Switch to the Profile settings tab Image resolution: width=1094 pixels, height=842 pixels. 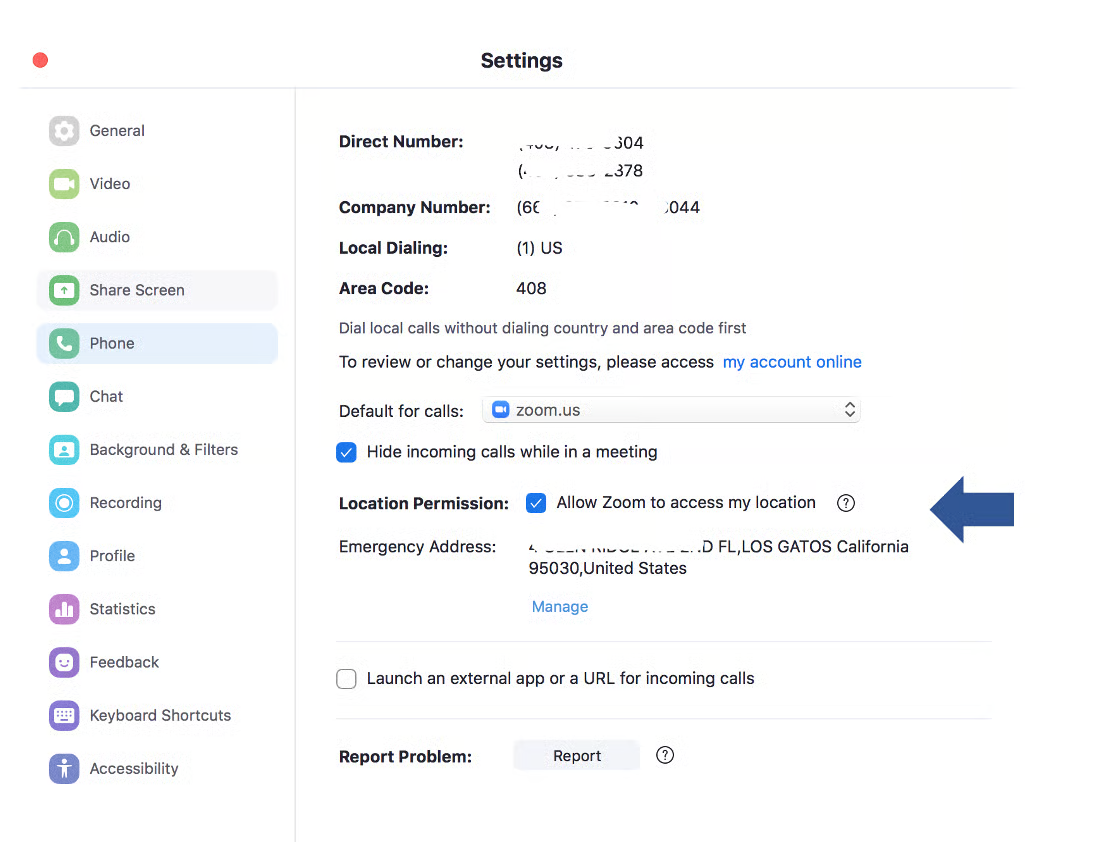pyautogui.click(x=112, y=556)
